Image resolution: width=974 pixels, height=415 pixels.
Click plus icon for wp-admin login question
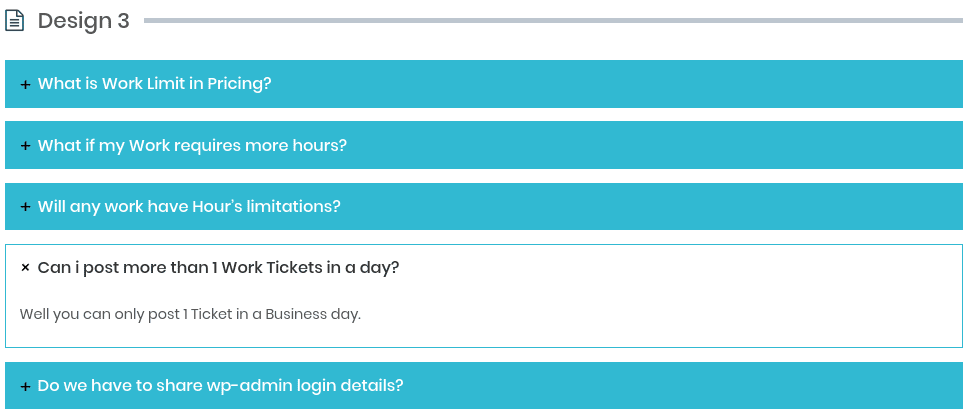click(25, 386)
